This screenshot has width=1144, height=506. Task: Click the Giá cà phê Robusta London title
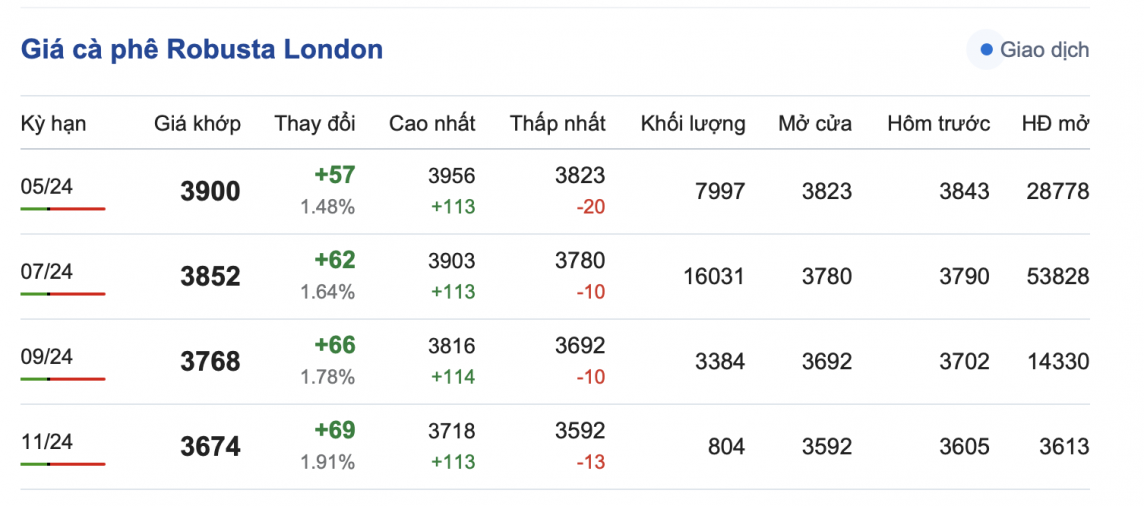coord(201,49)
